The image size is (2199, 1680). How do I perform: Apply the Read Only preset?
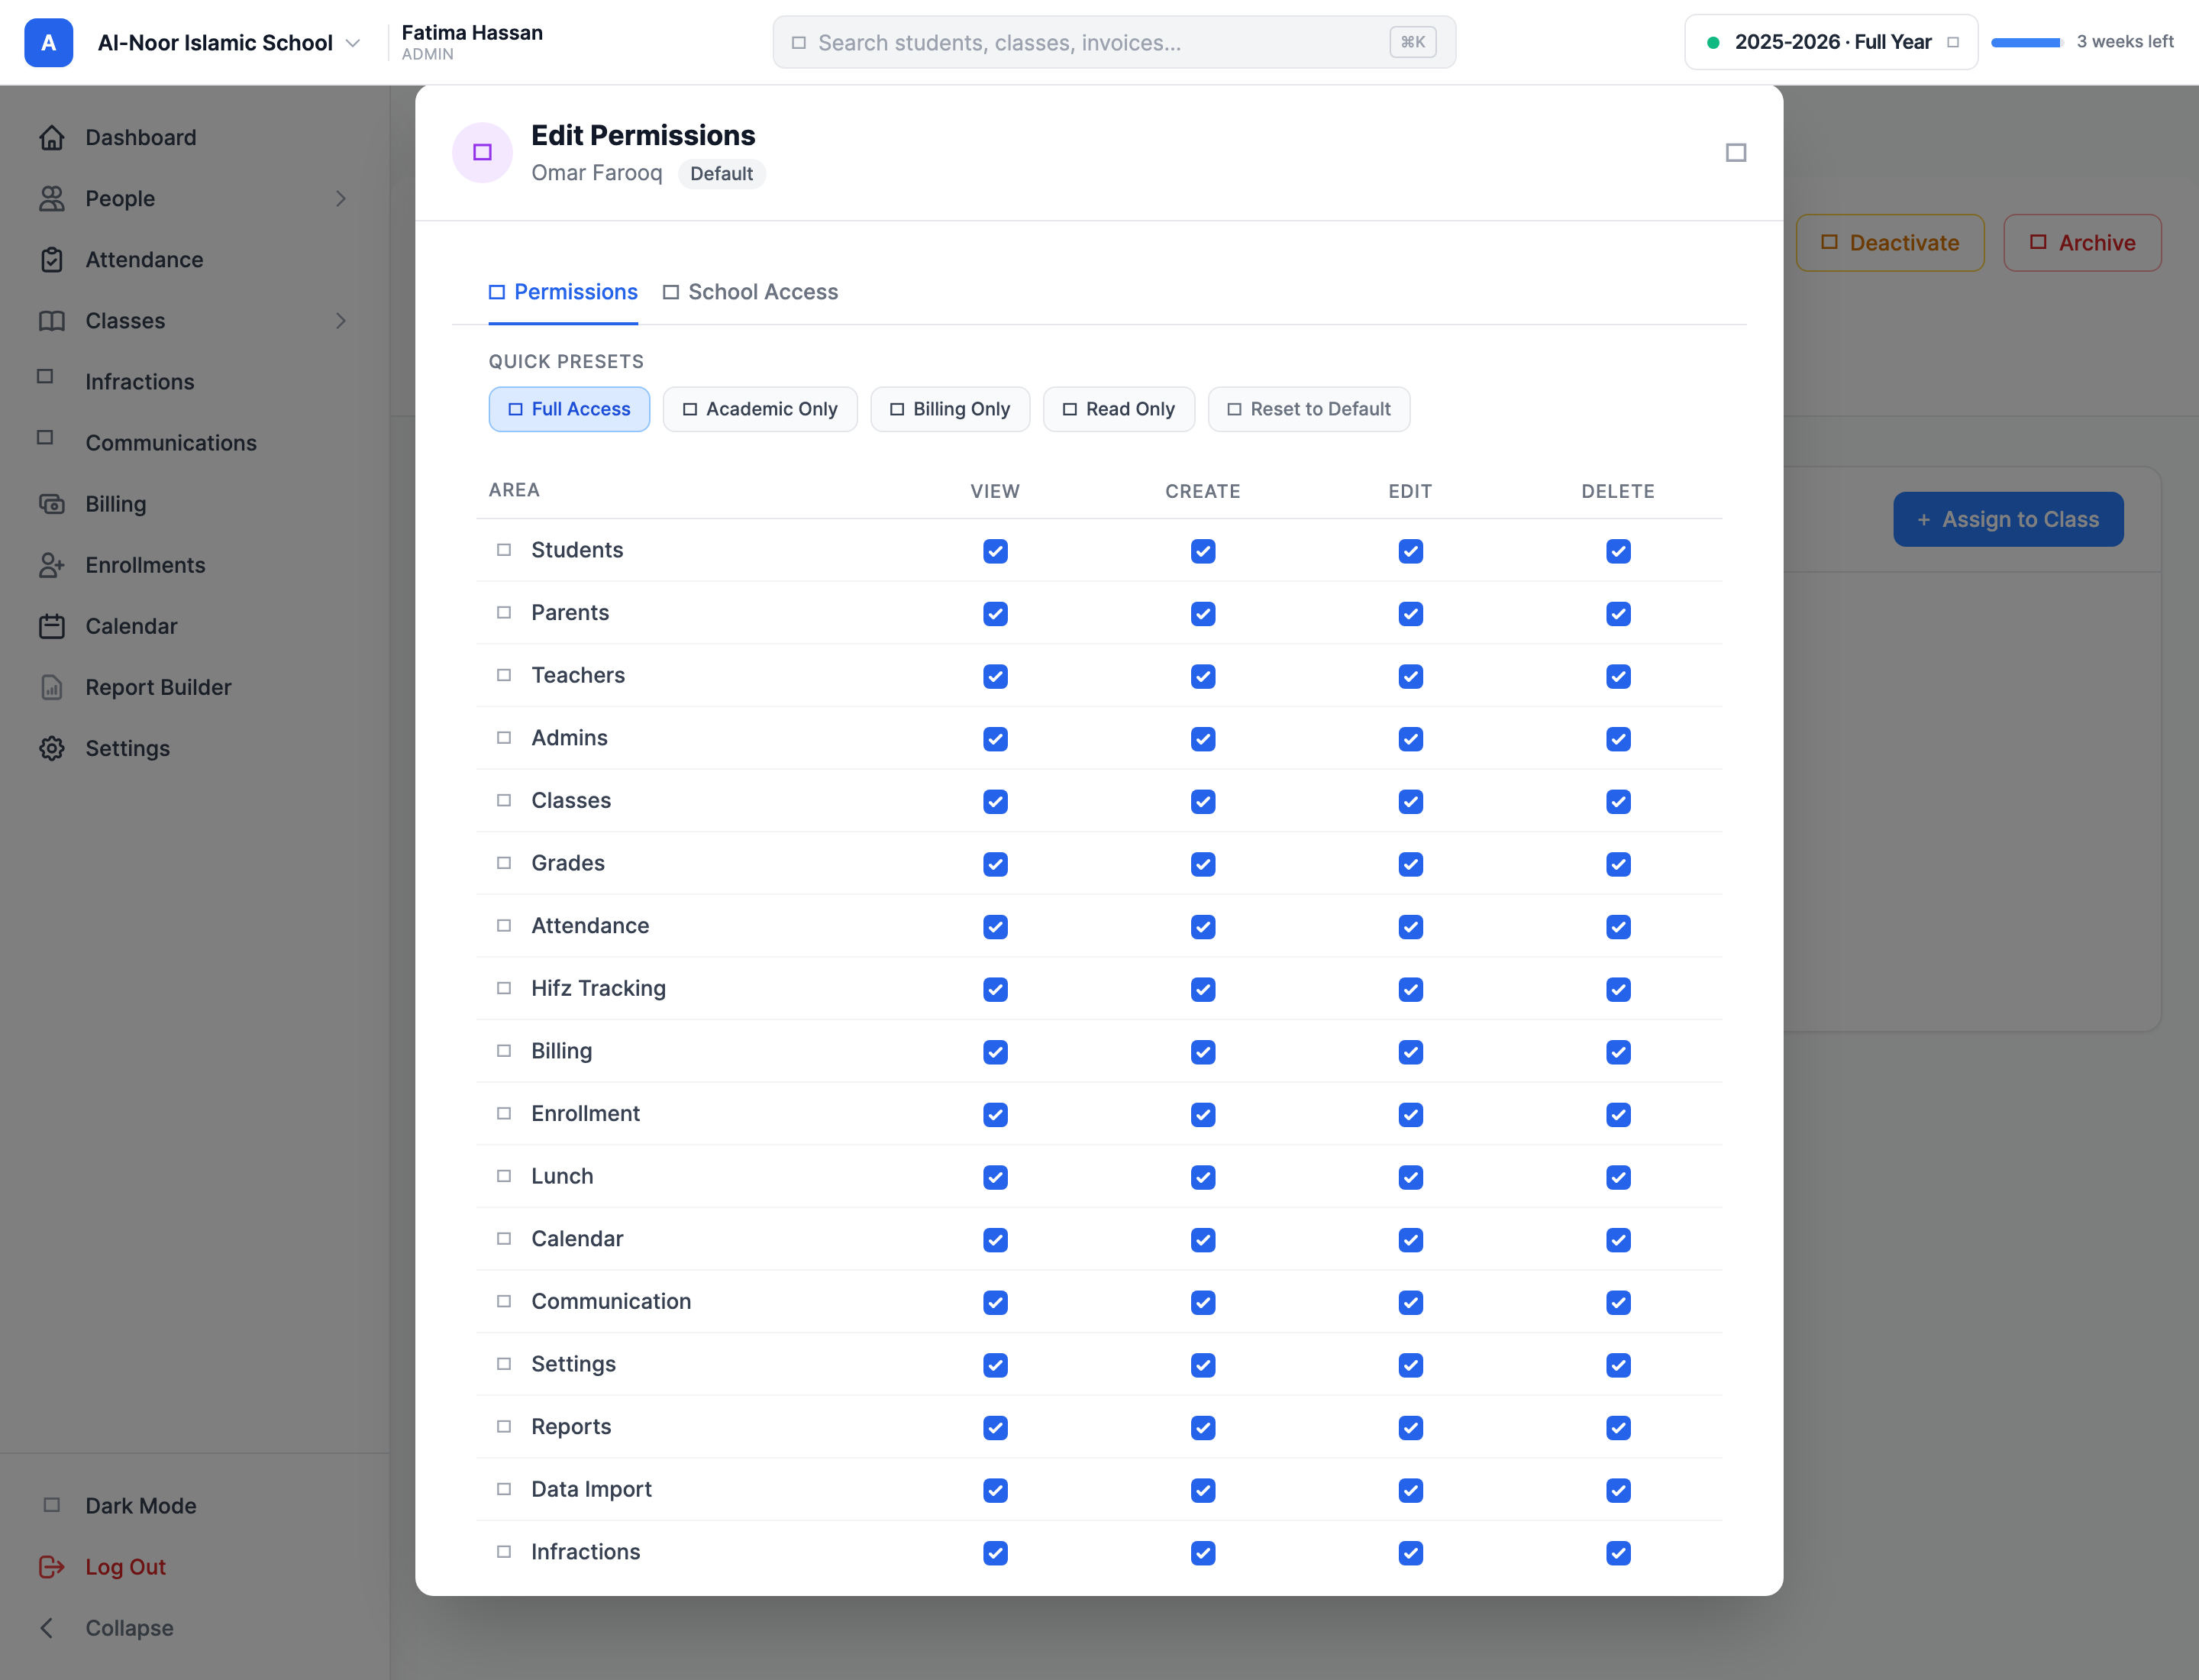coord(1118,409)
